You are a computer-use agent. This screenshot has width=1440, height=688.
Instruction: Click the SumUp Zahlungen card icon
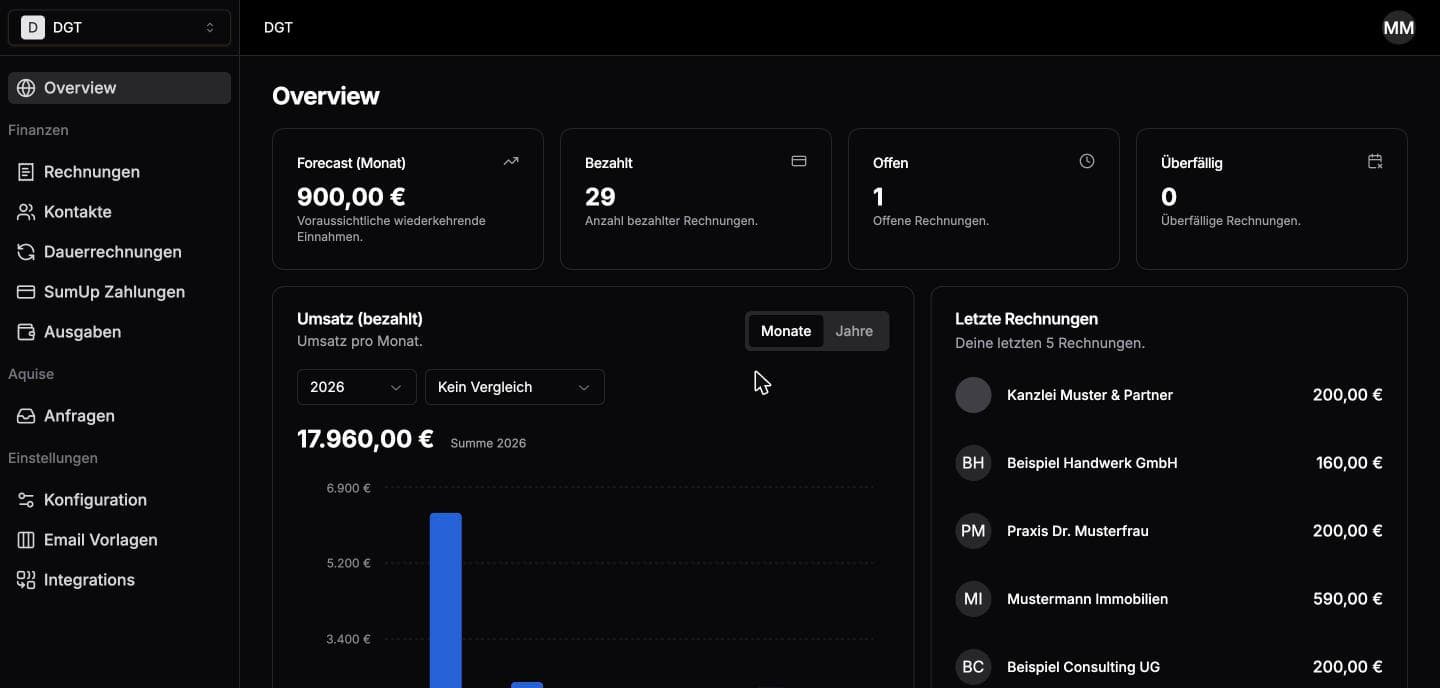[26, 292]
